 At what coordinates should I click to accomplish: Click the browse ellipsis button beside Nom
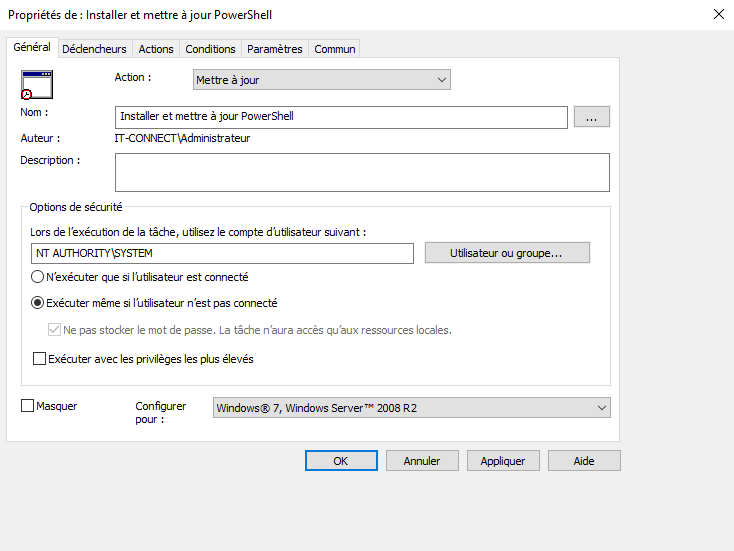[591, 117]
